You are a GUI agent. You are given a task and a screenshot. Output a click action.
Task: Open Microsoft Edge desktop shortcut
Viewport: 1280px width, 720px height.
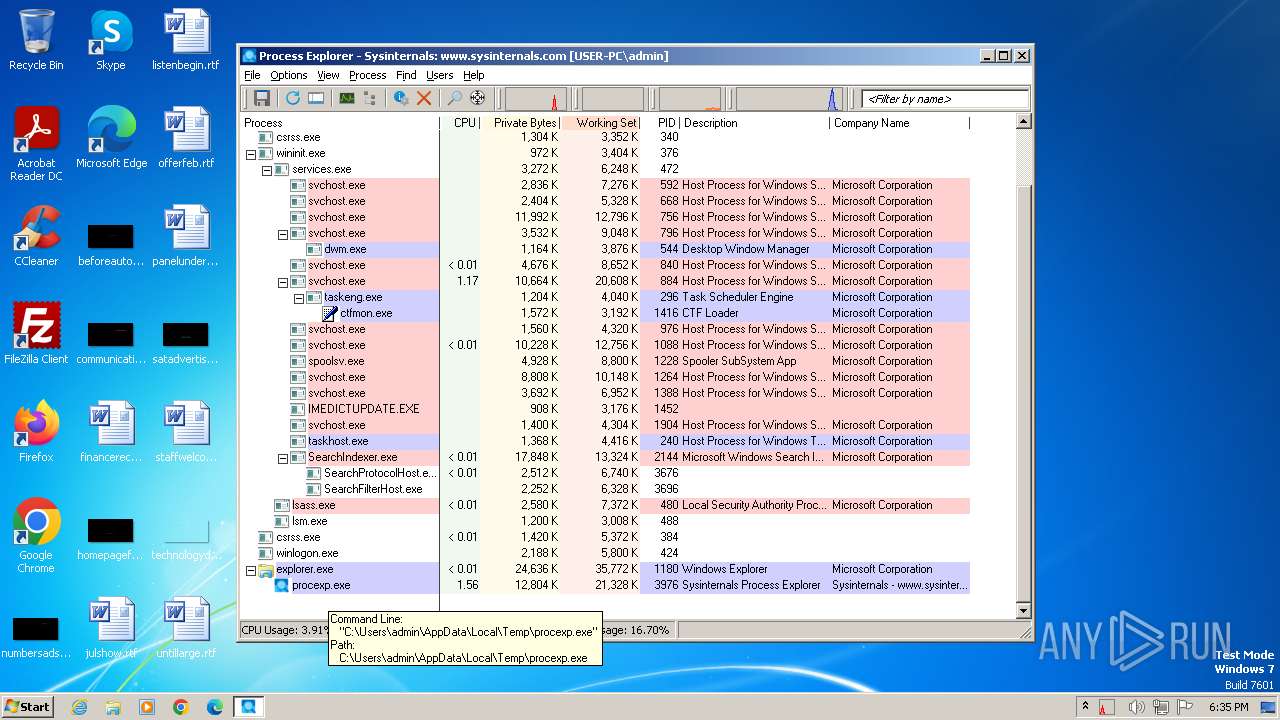coord(111,139)
